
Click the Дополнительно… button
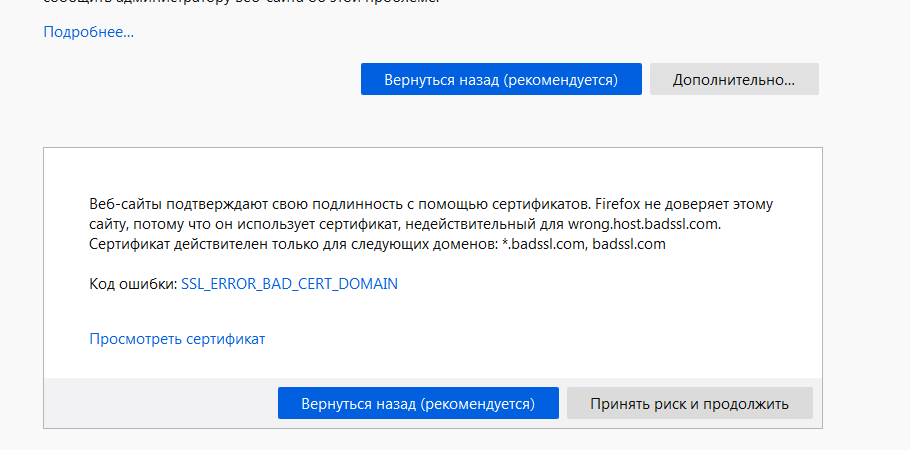pyautogui.click(x=734, y=79)
